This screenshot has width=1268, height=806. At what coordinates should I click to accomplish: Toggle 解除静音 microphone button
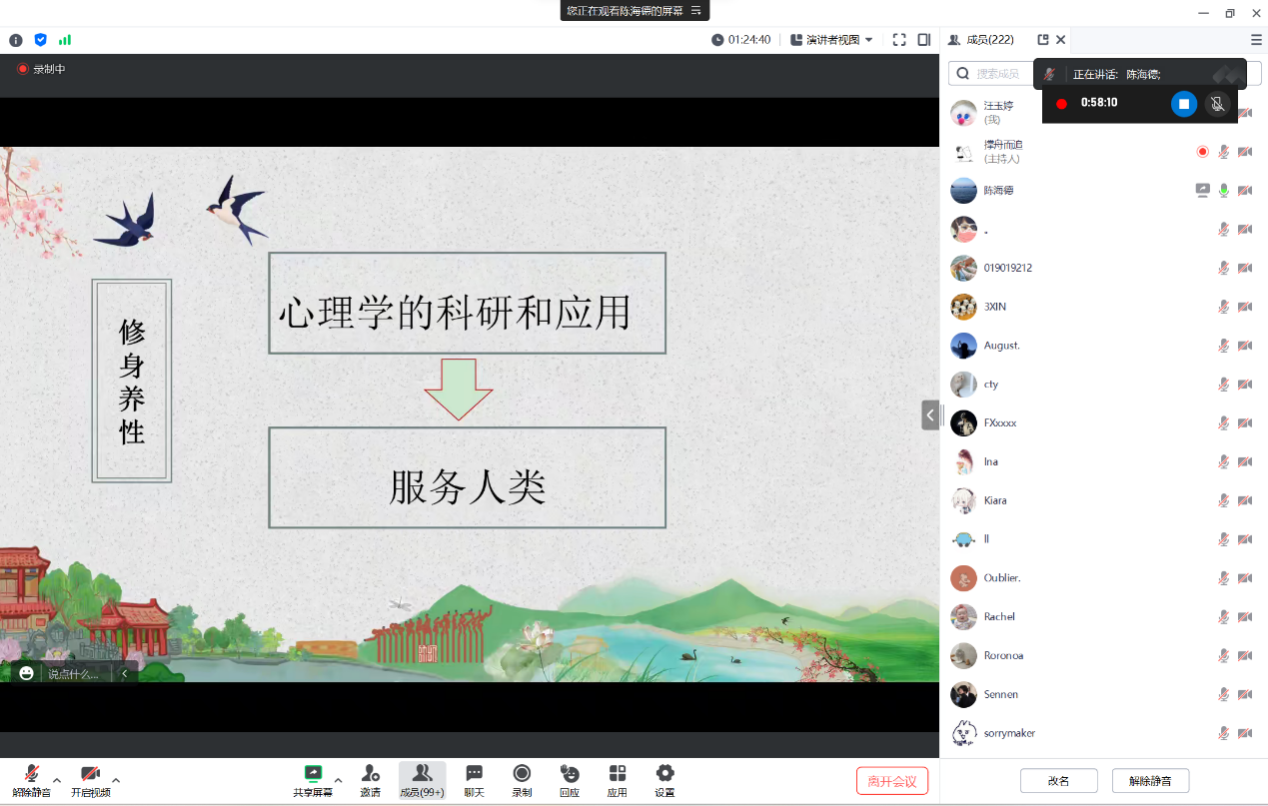tap(32, 774)
